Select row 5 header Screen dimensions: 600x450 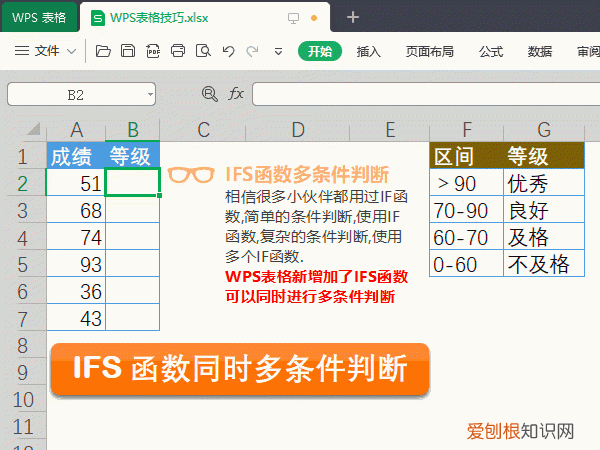click(x=23, y=264)
